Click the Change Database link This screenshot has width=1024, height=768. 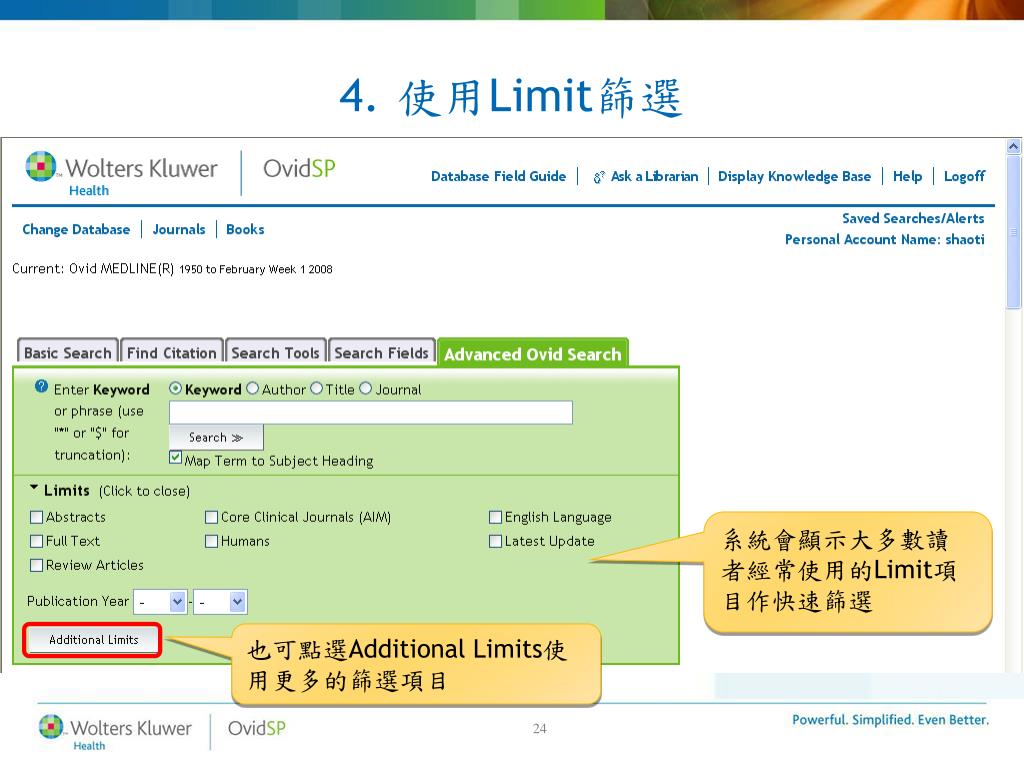click(76, 230)
